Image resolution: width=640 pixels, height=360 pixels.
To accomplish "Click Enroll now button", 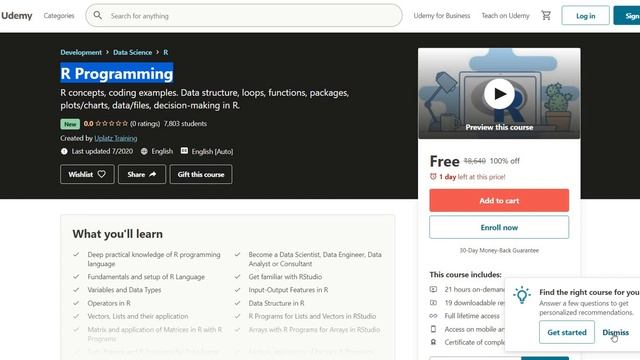I will click(499, 227).
